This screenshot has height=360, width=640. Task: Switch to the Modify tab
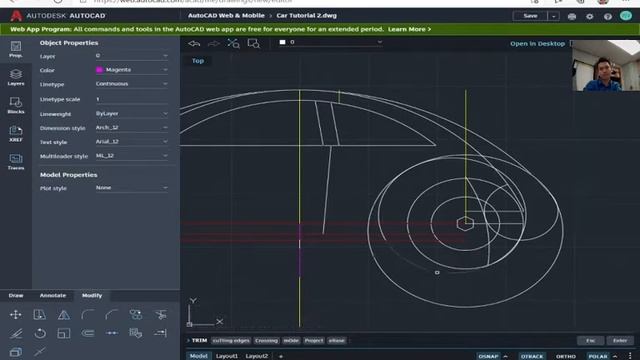pyautogui.click(x=92, y=296)
